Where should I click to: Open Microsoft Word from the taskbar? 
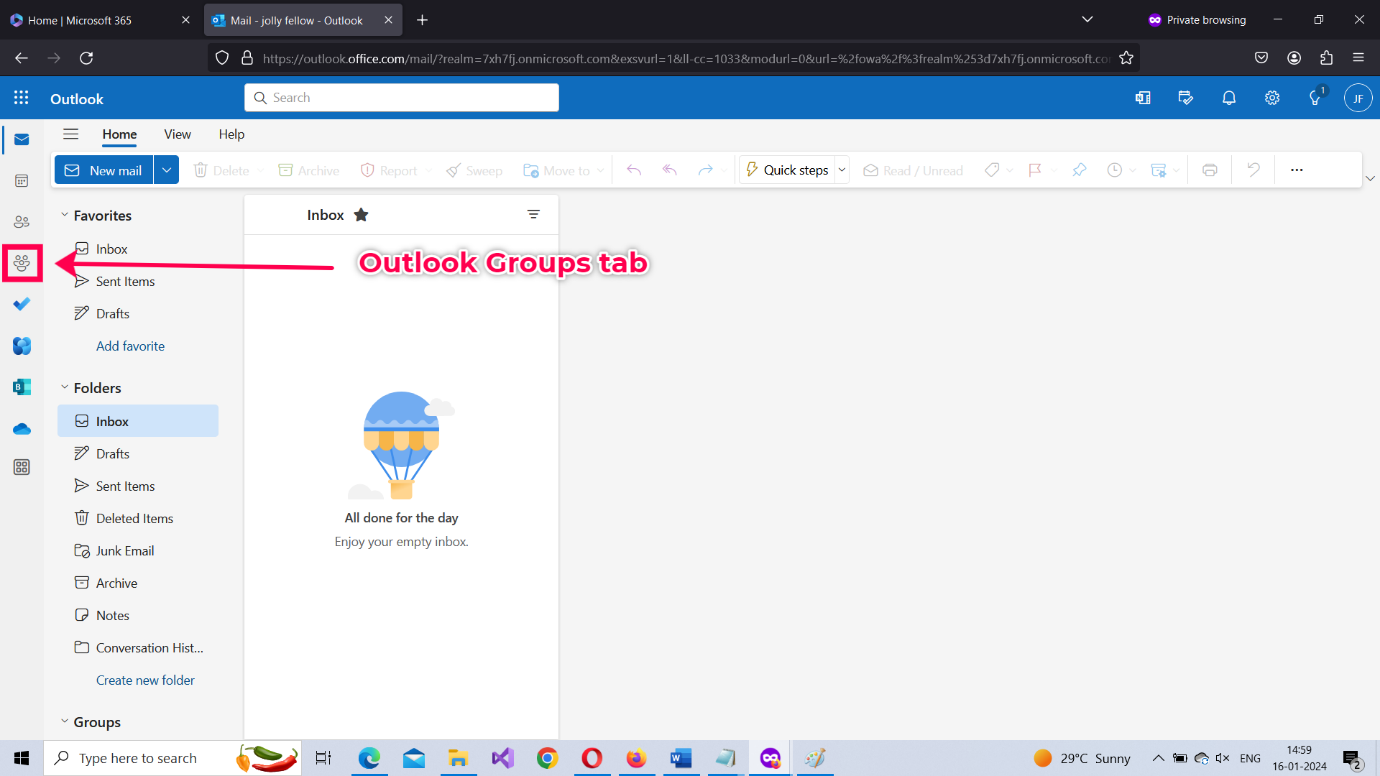click(x=681, y=758)
